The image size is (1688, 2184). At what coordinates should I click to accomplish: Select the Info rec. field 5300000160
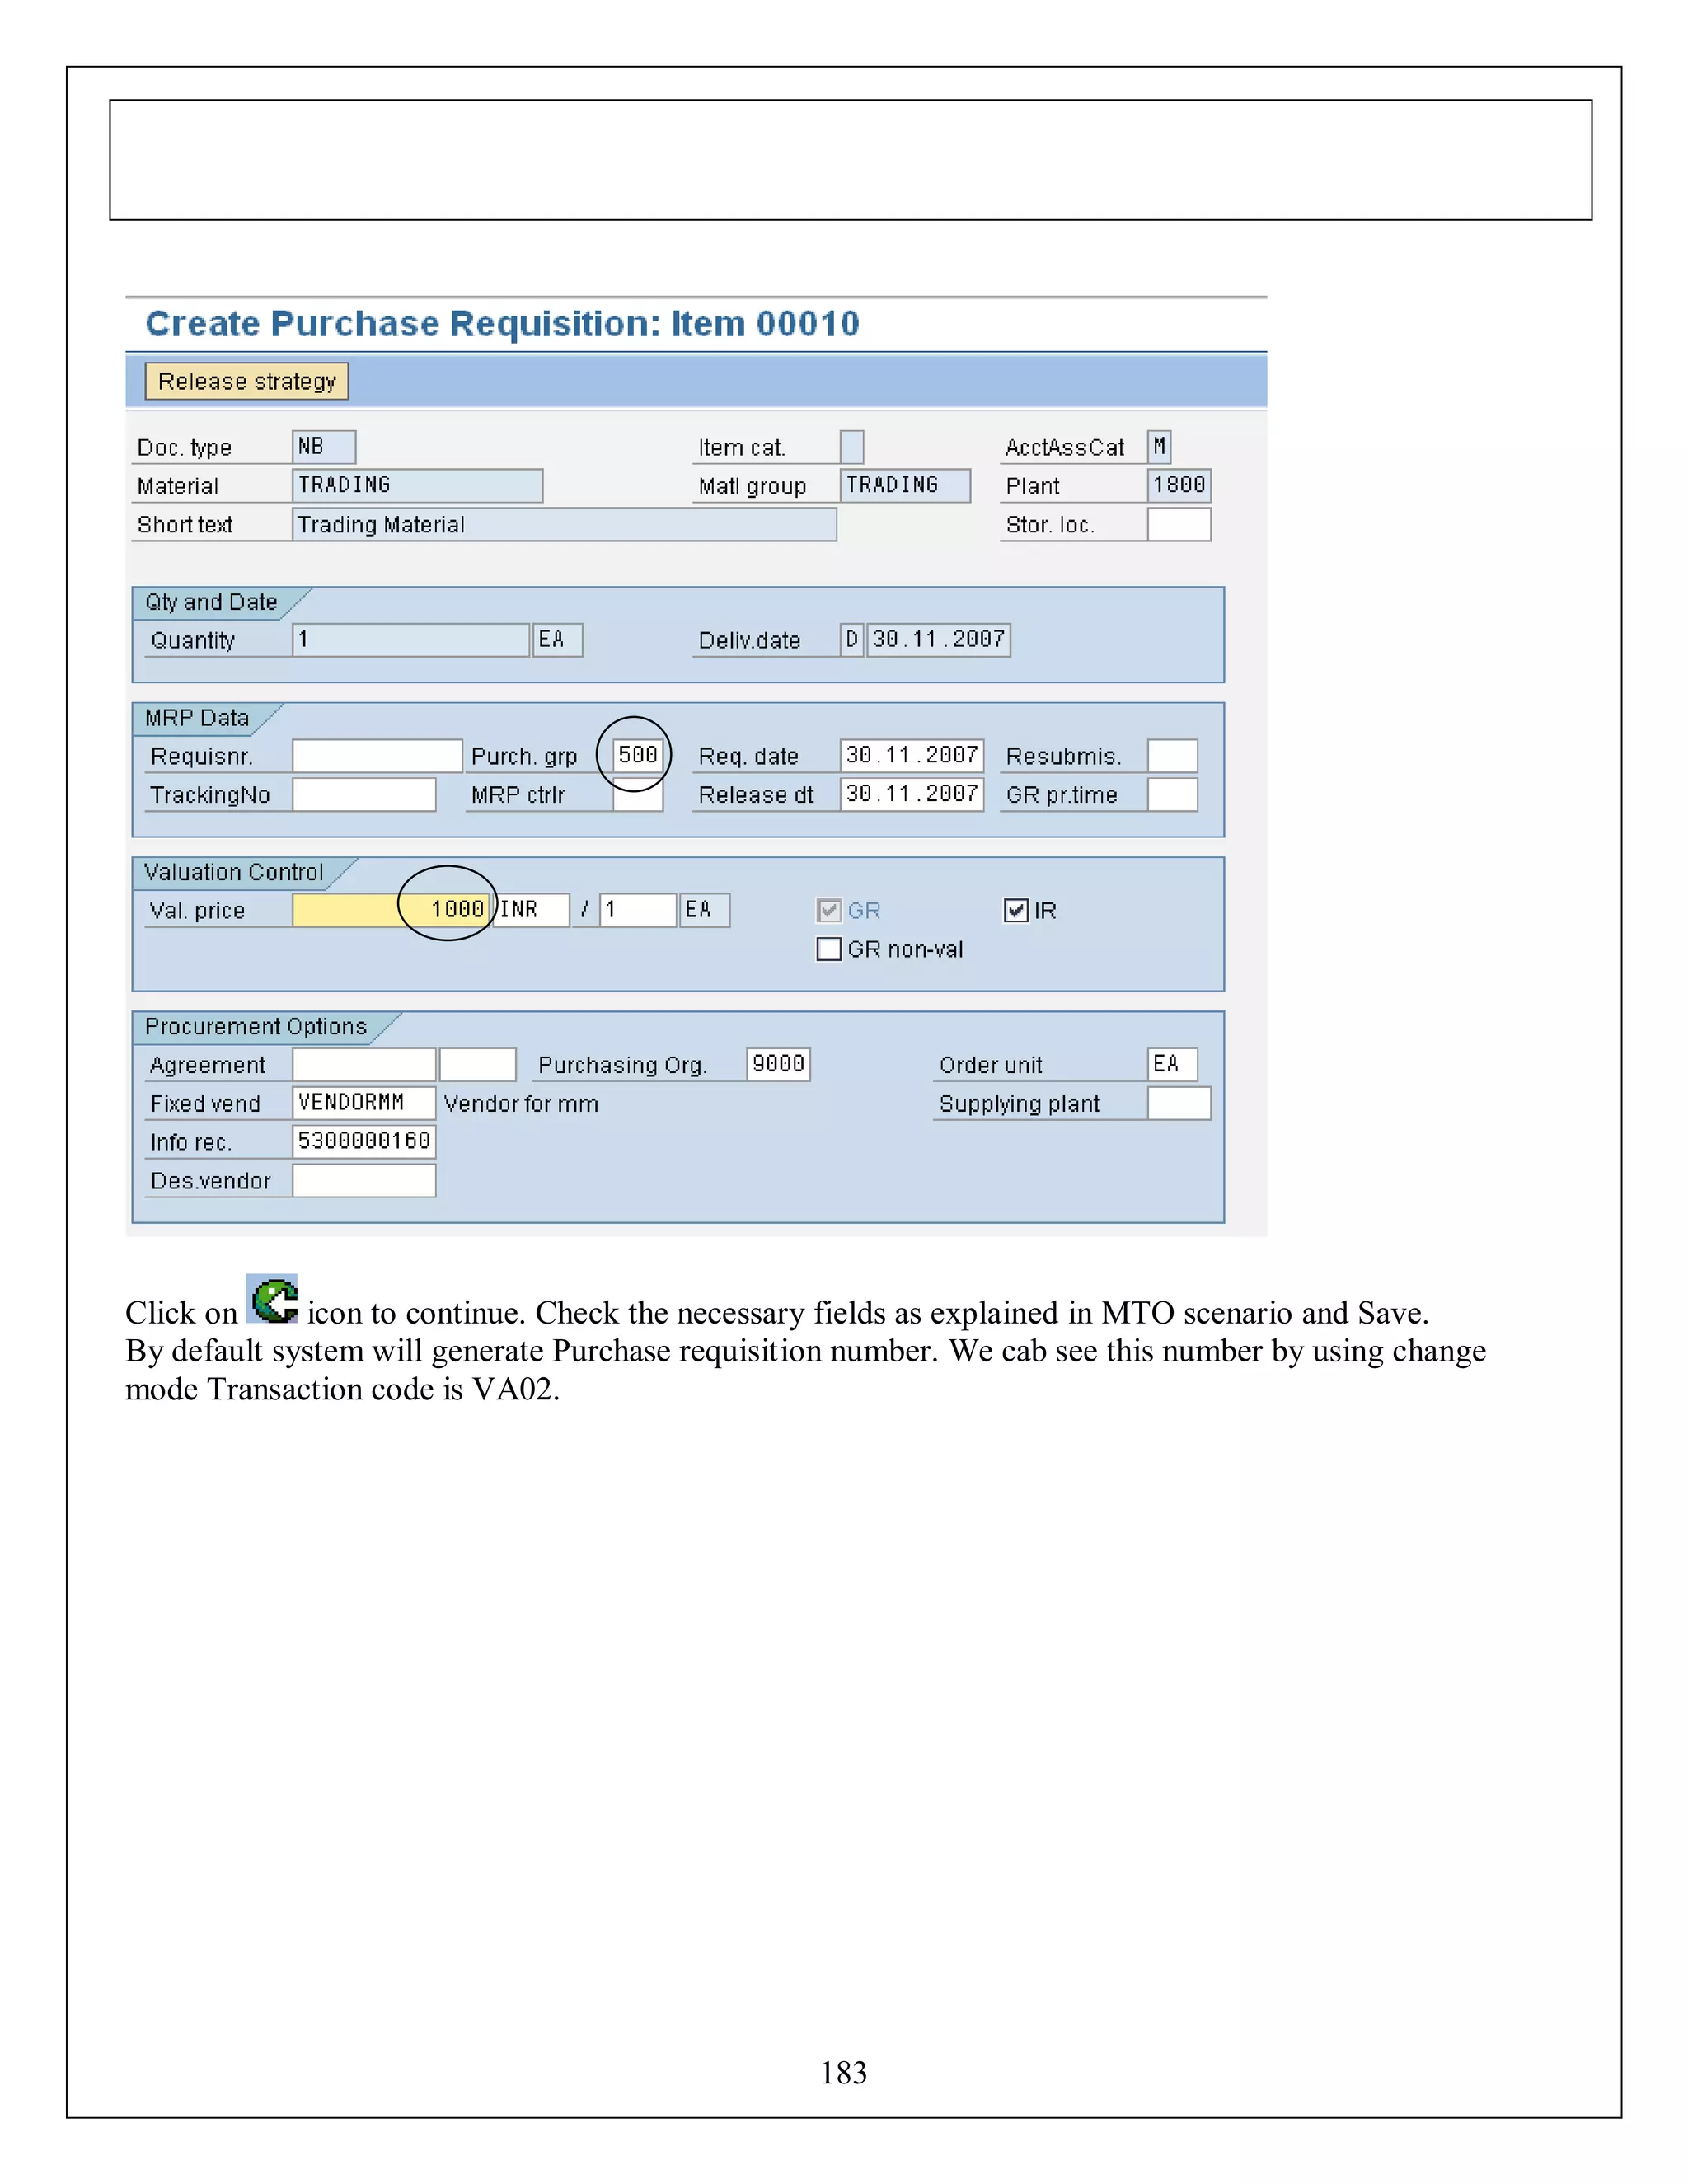pos(363,1141)
